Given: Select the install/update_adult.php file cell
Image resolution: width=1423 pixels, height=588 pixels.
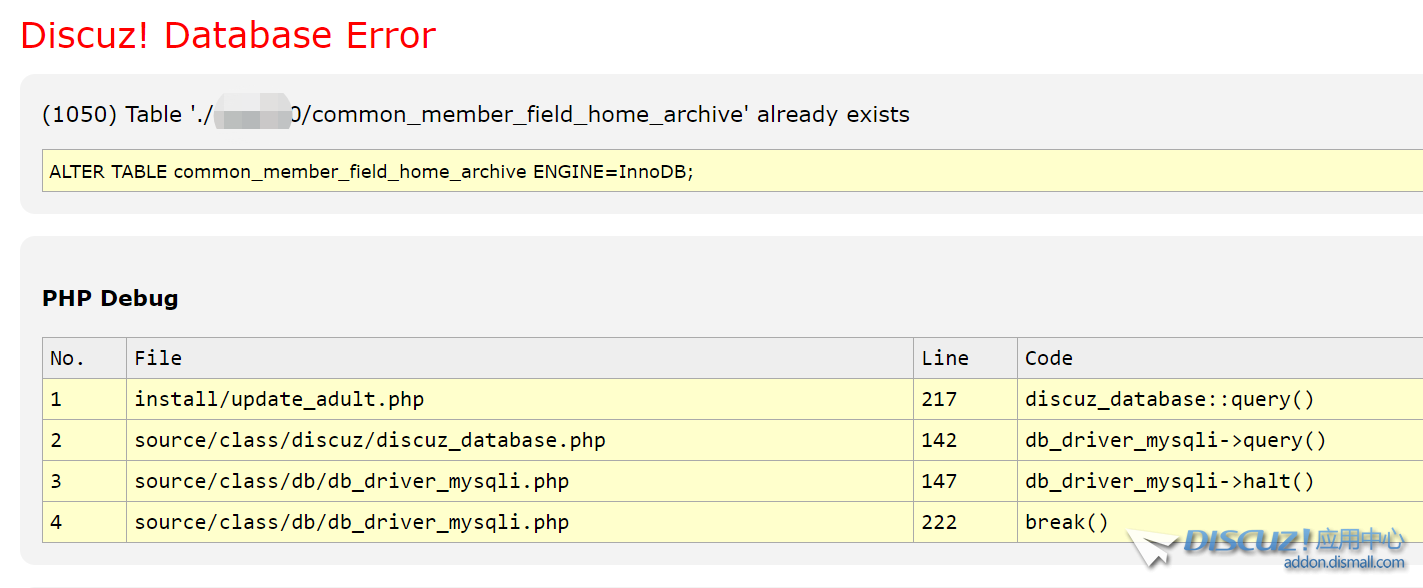Looking at the screenshot, I should 279,399.
